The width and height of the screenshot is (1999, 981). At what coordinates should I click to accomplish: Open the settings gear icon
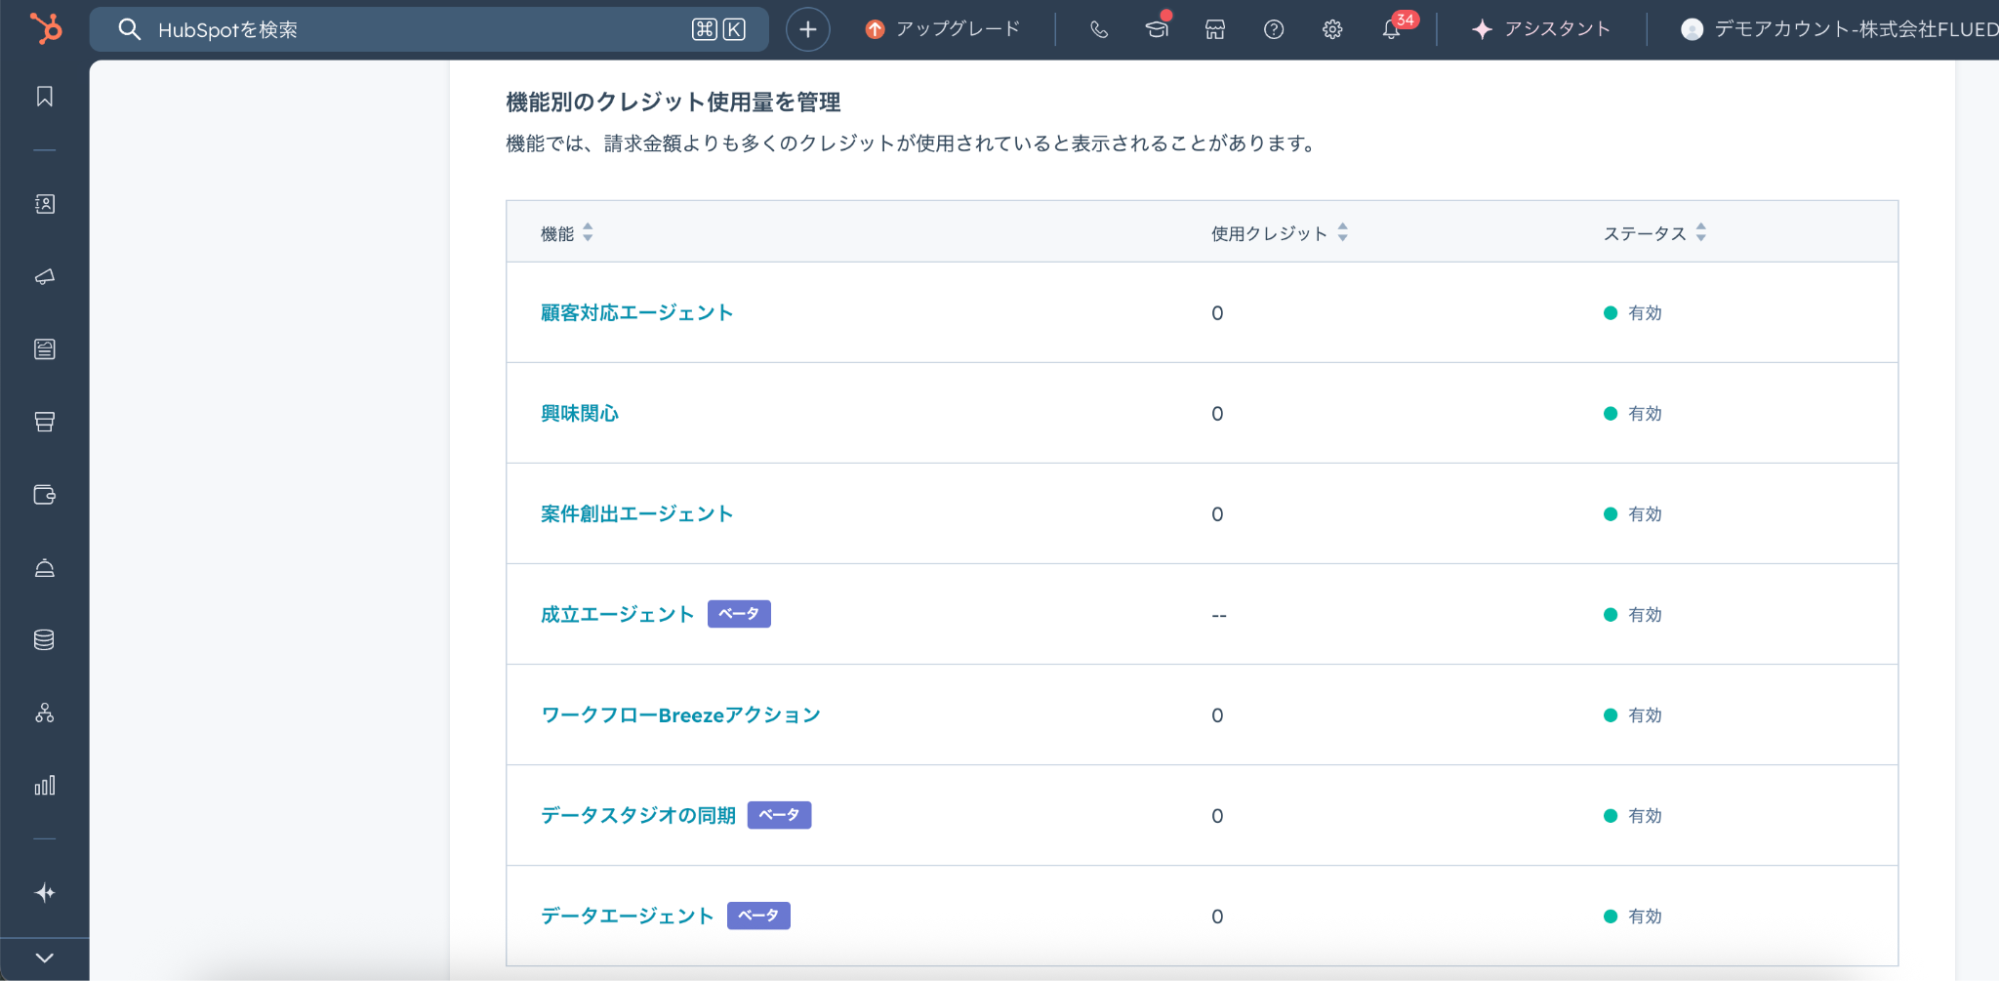(x=1332, y=30)
